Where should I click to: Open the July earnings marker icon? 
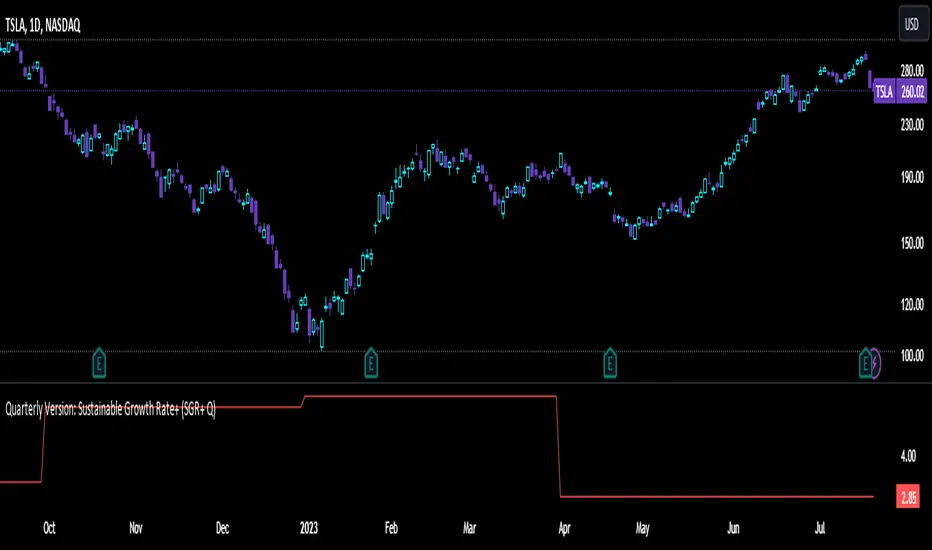pyautogui.click(x=865, y=363)
